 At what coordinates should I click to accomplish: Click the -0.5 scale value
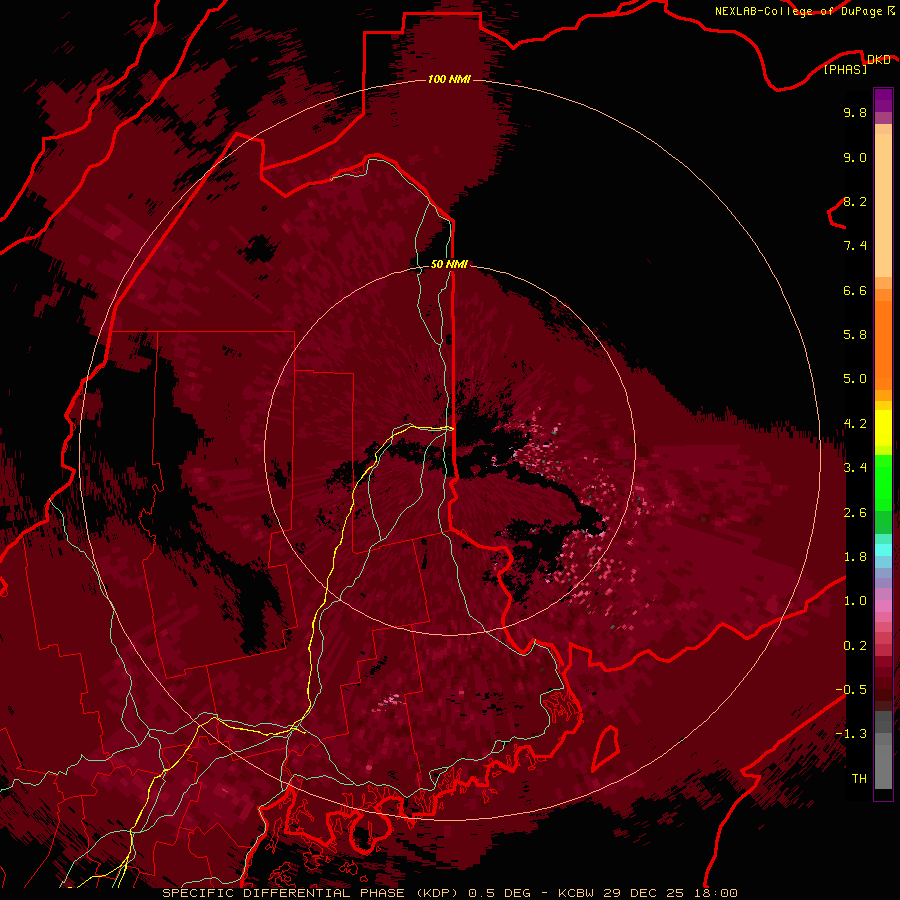coord(851,690)
